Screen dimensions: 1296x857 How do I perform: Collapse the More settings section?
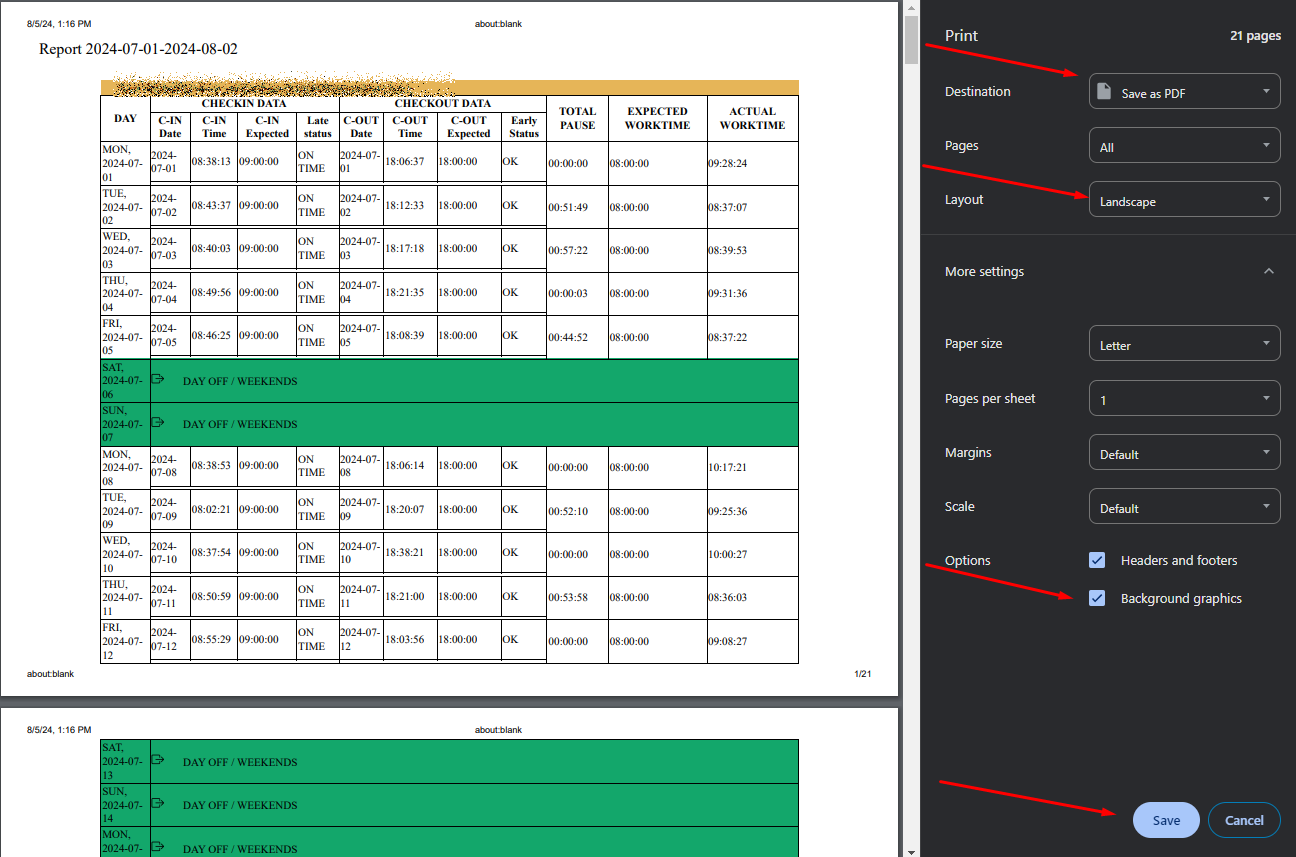point(1268,272)
